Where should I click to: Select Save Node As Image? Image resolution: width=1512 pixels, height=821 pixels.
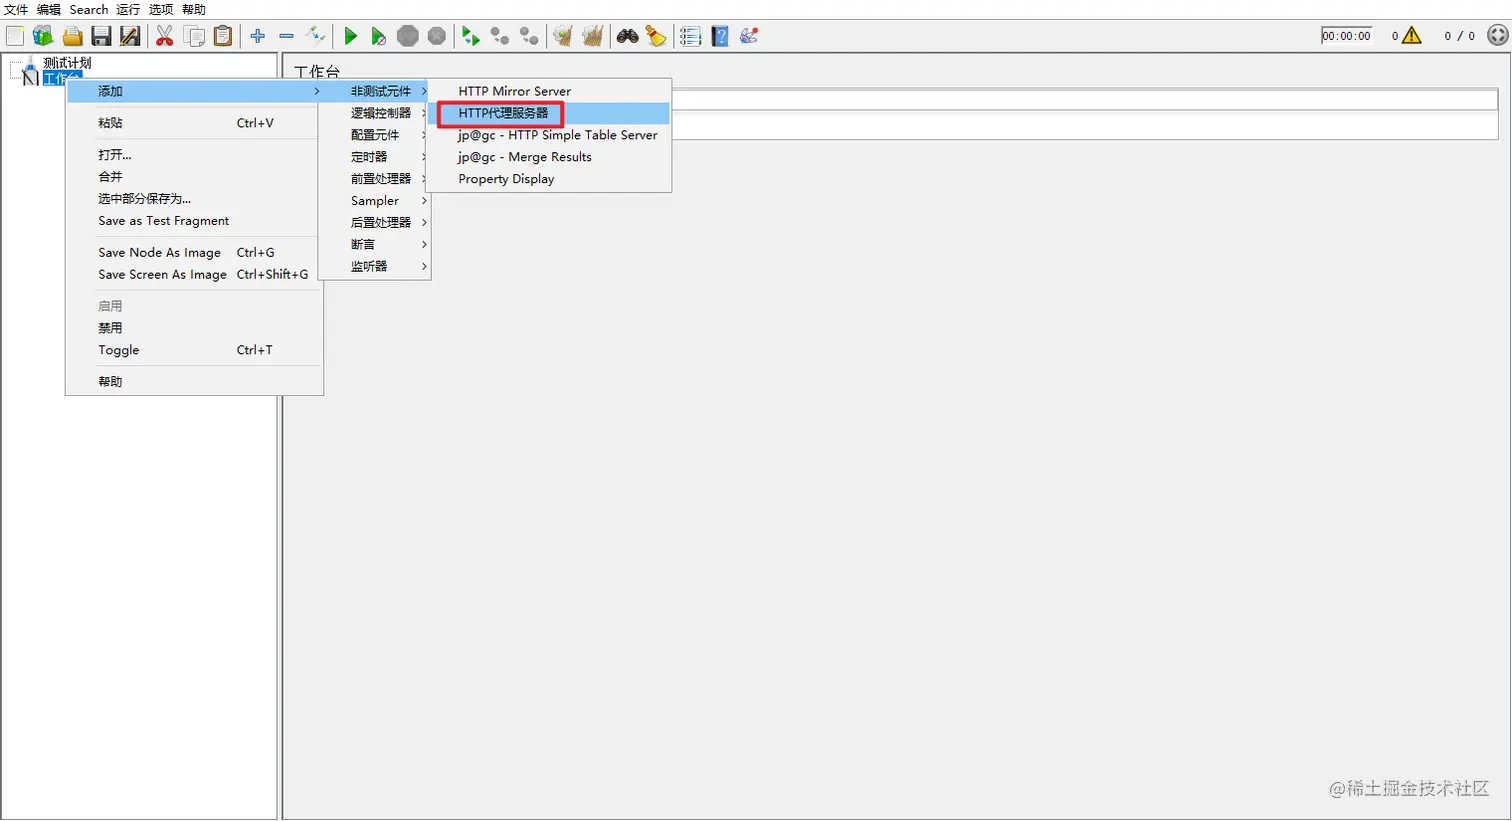point(194,253)
